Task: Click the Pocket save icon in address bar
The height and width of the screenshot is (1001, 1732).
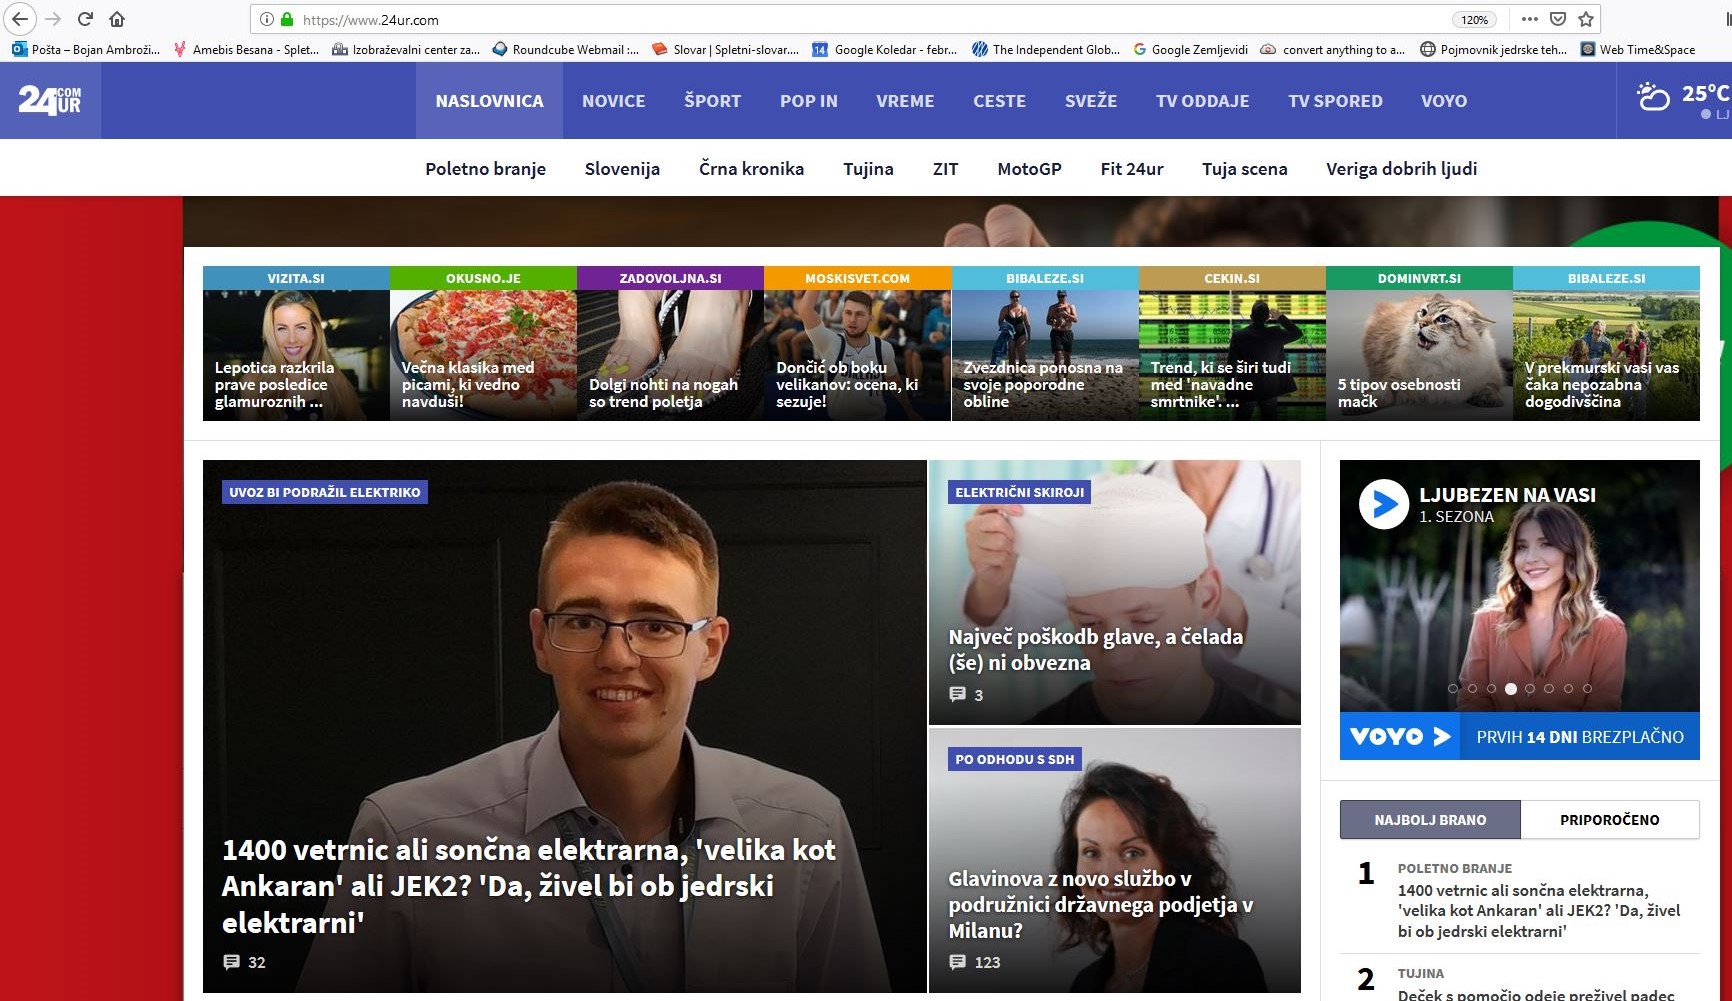Action: click(x=1558, y=19)
